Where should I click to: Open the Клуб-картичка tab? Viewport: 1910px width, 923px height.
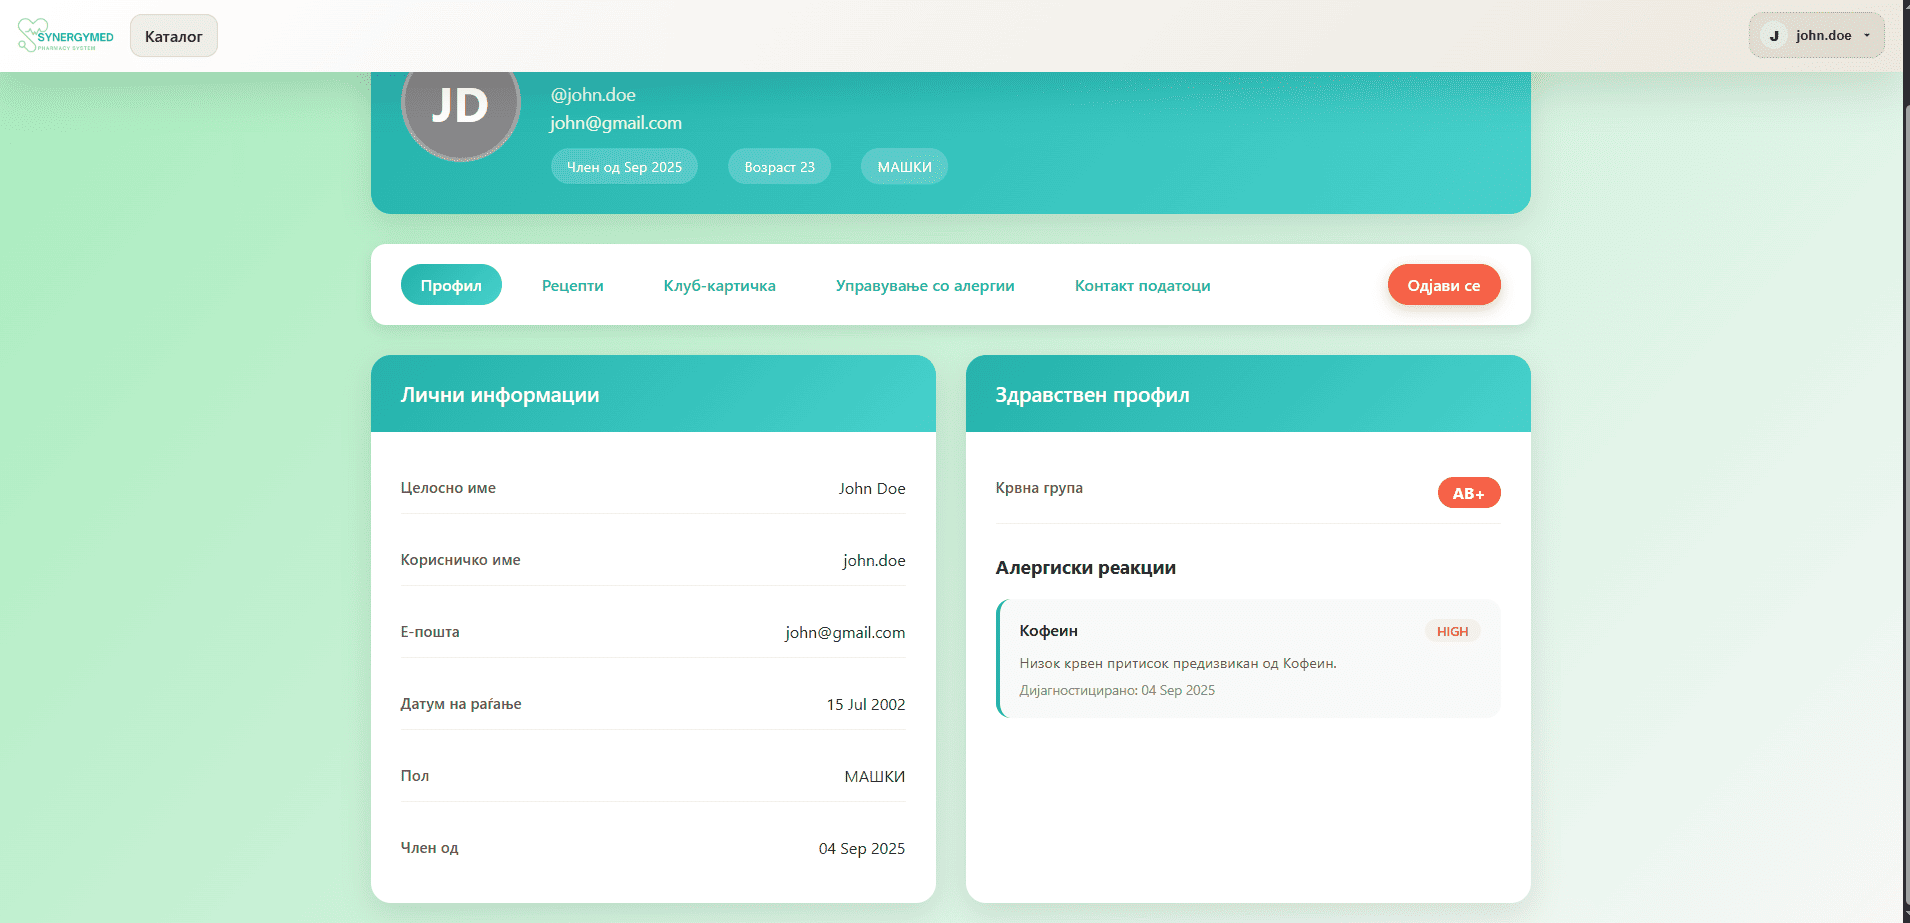pyautogui.click(x=719, y=285)
